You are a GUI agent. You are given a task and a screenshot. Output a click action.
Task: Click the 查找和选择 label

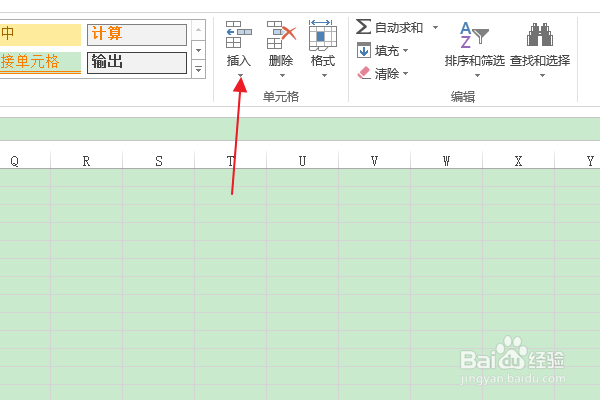point(540,60)
